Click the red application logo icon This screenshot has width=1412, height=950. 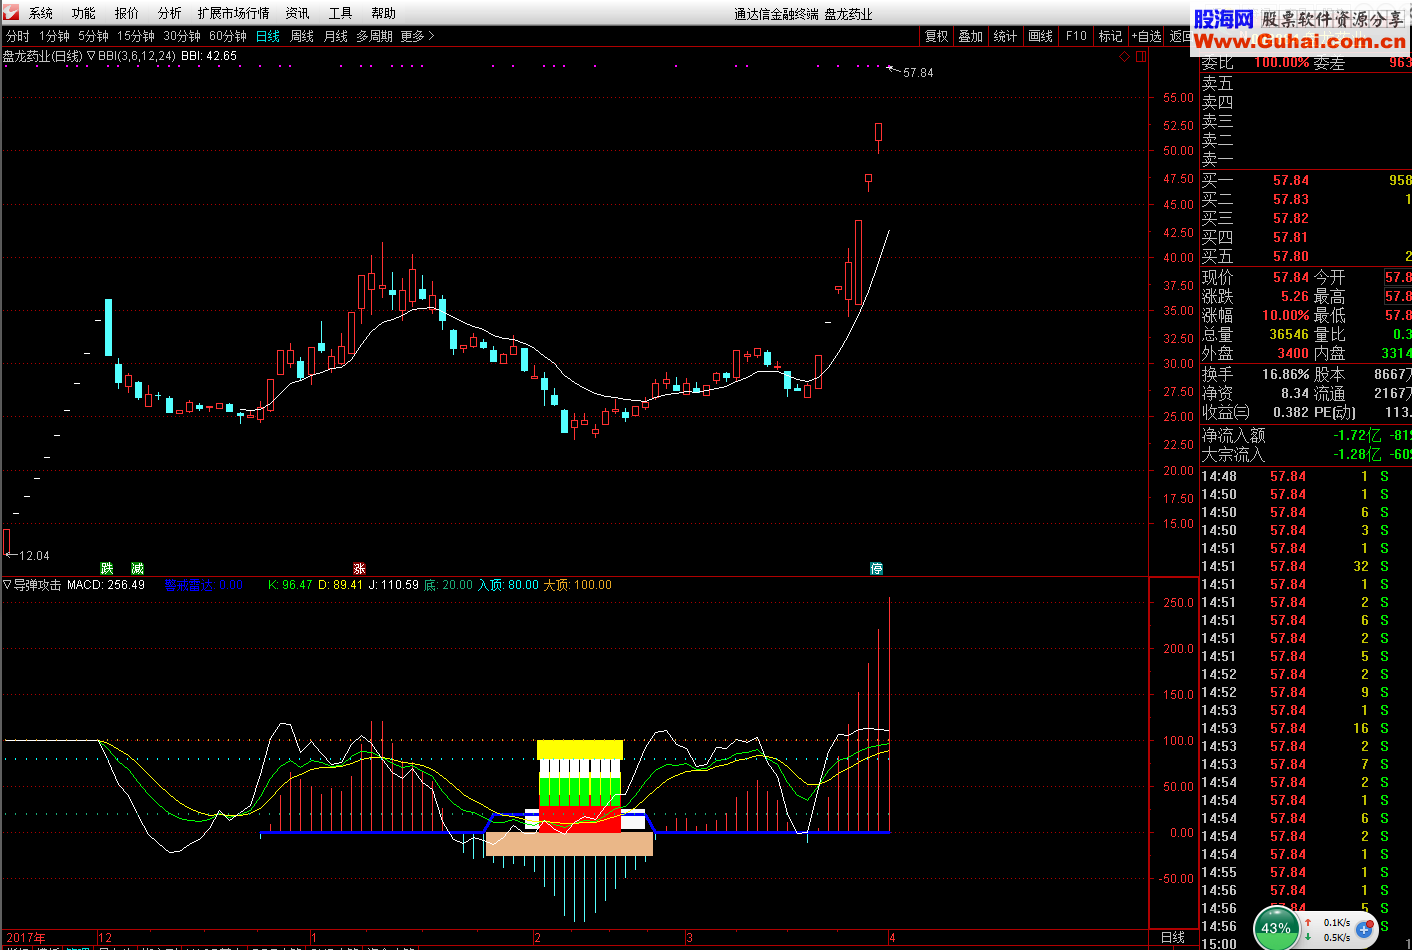[x=10, y=12]
